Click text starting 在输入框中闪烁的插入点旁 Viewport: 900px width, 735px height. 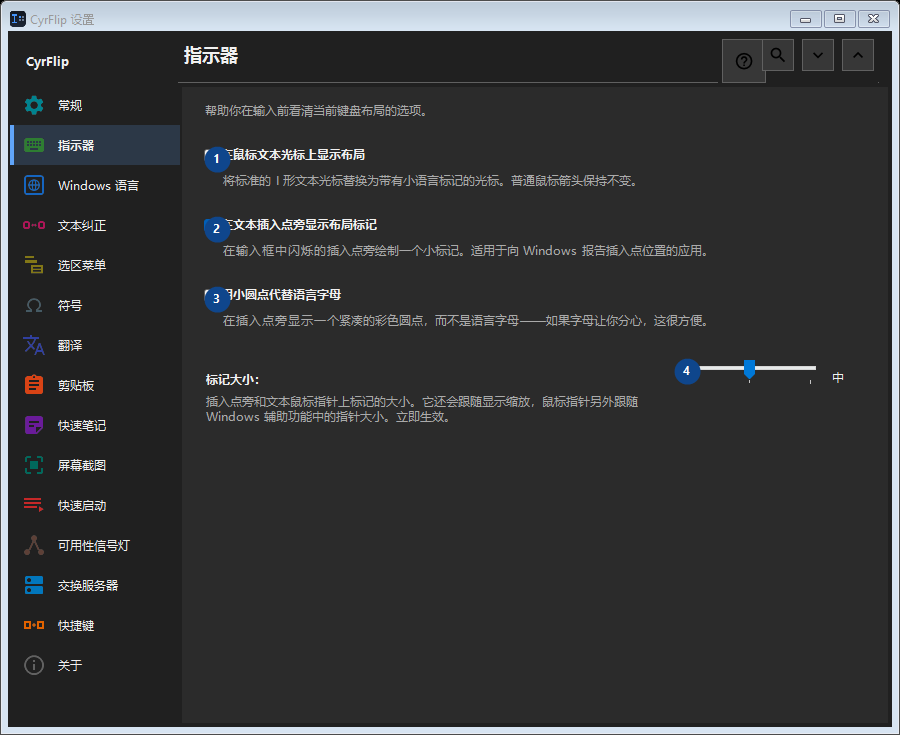(x=466, y=251)
